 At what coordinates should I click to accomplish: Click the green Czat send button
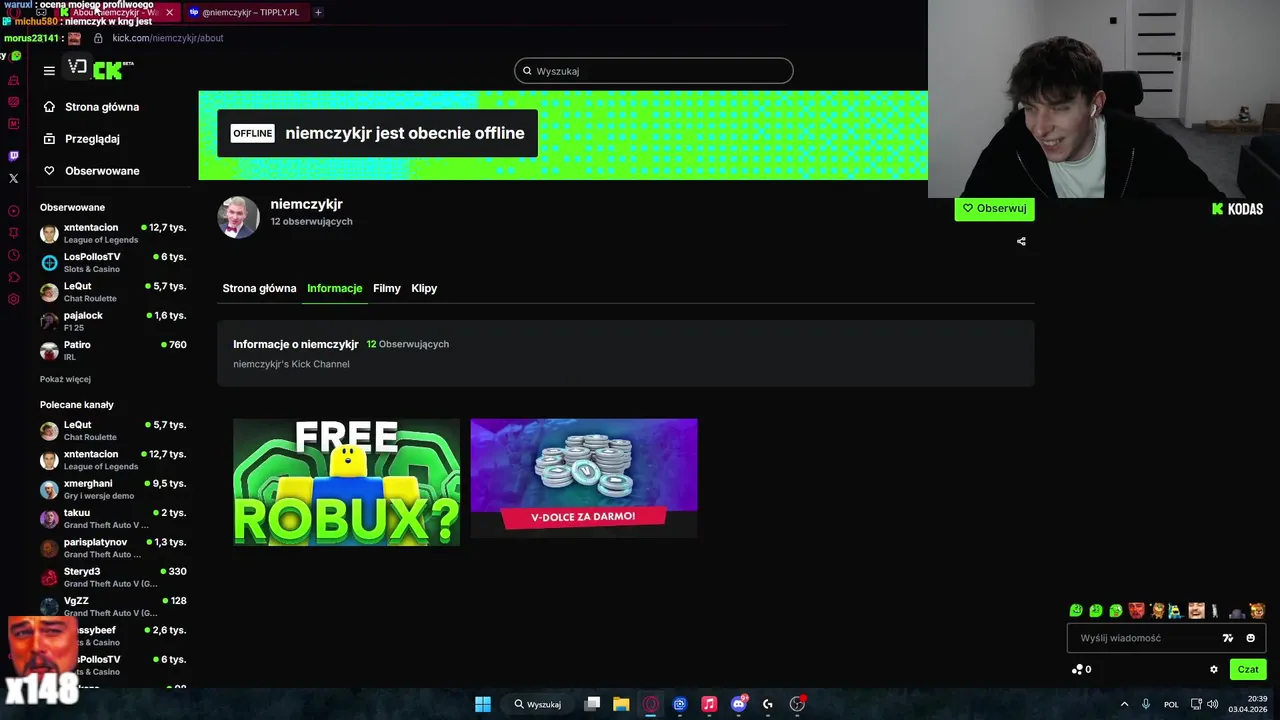(1248, 669)
